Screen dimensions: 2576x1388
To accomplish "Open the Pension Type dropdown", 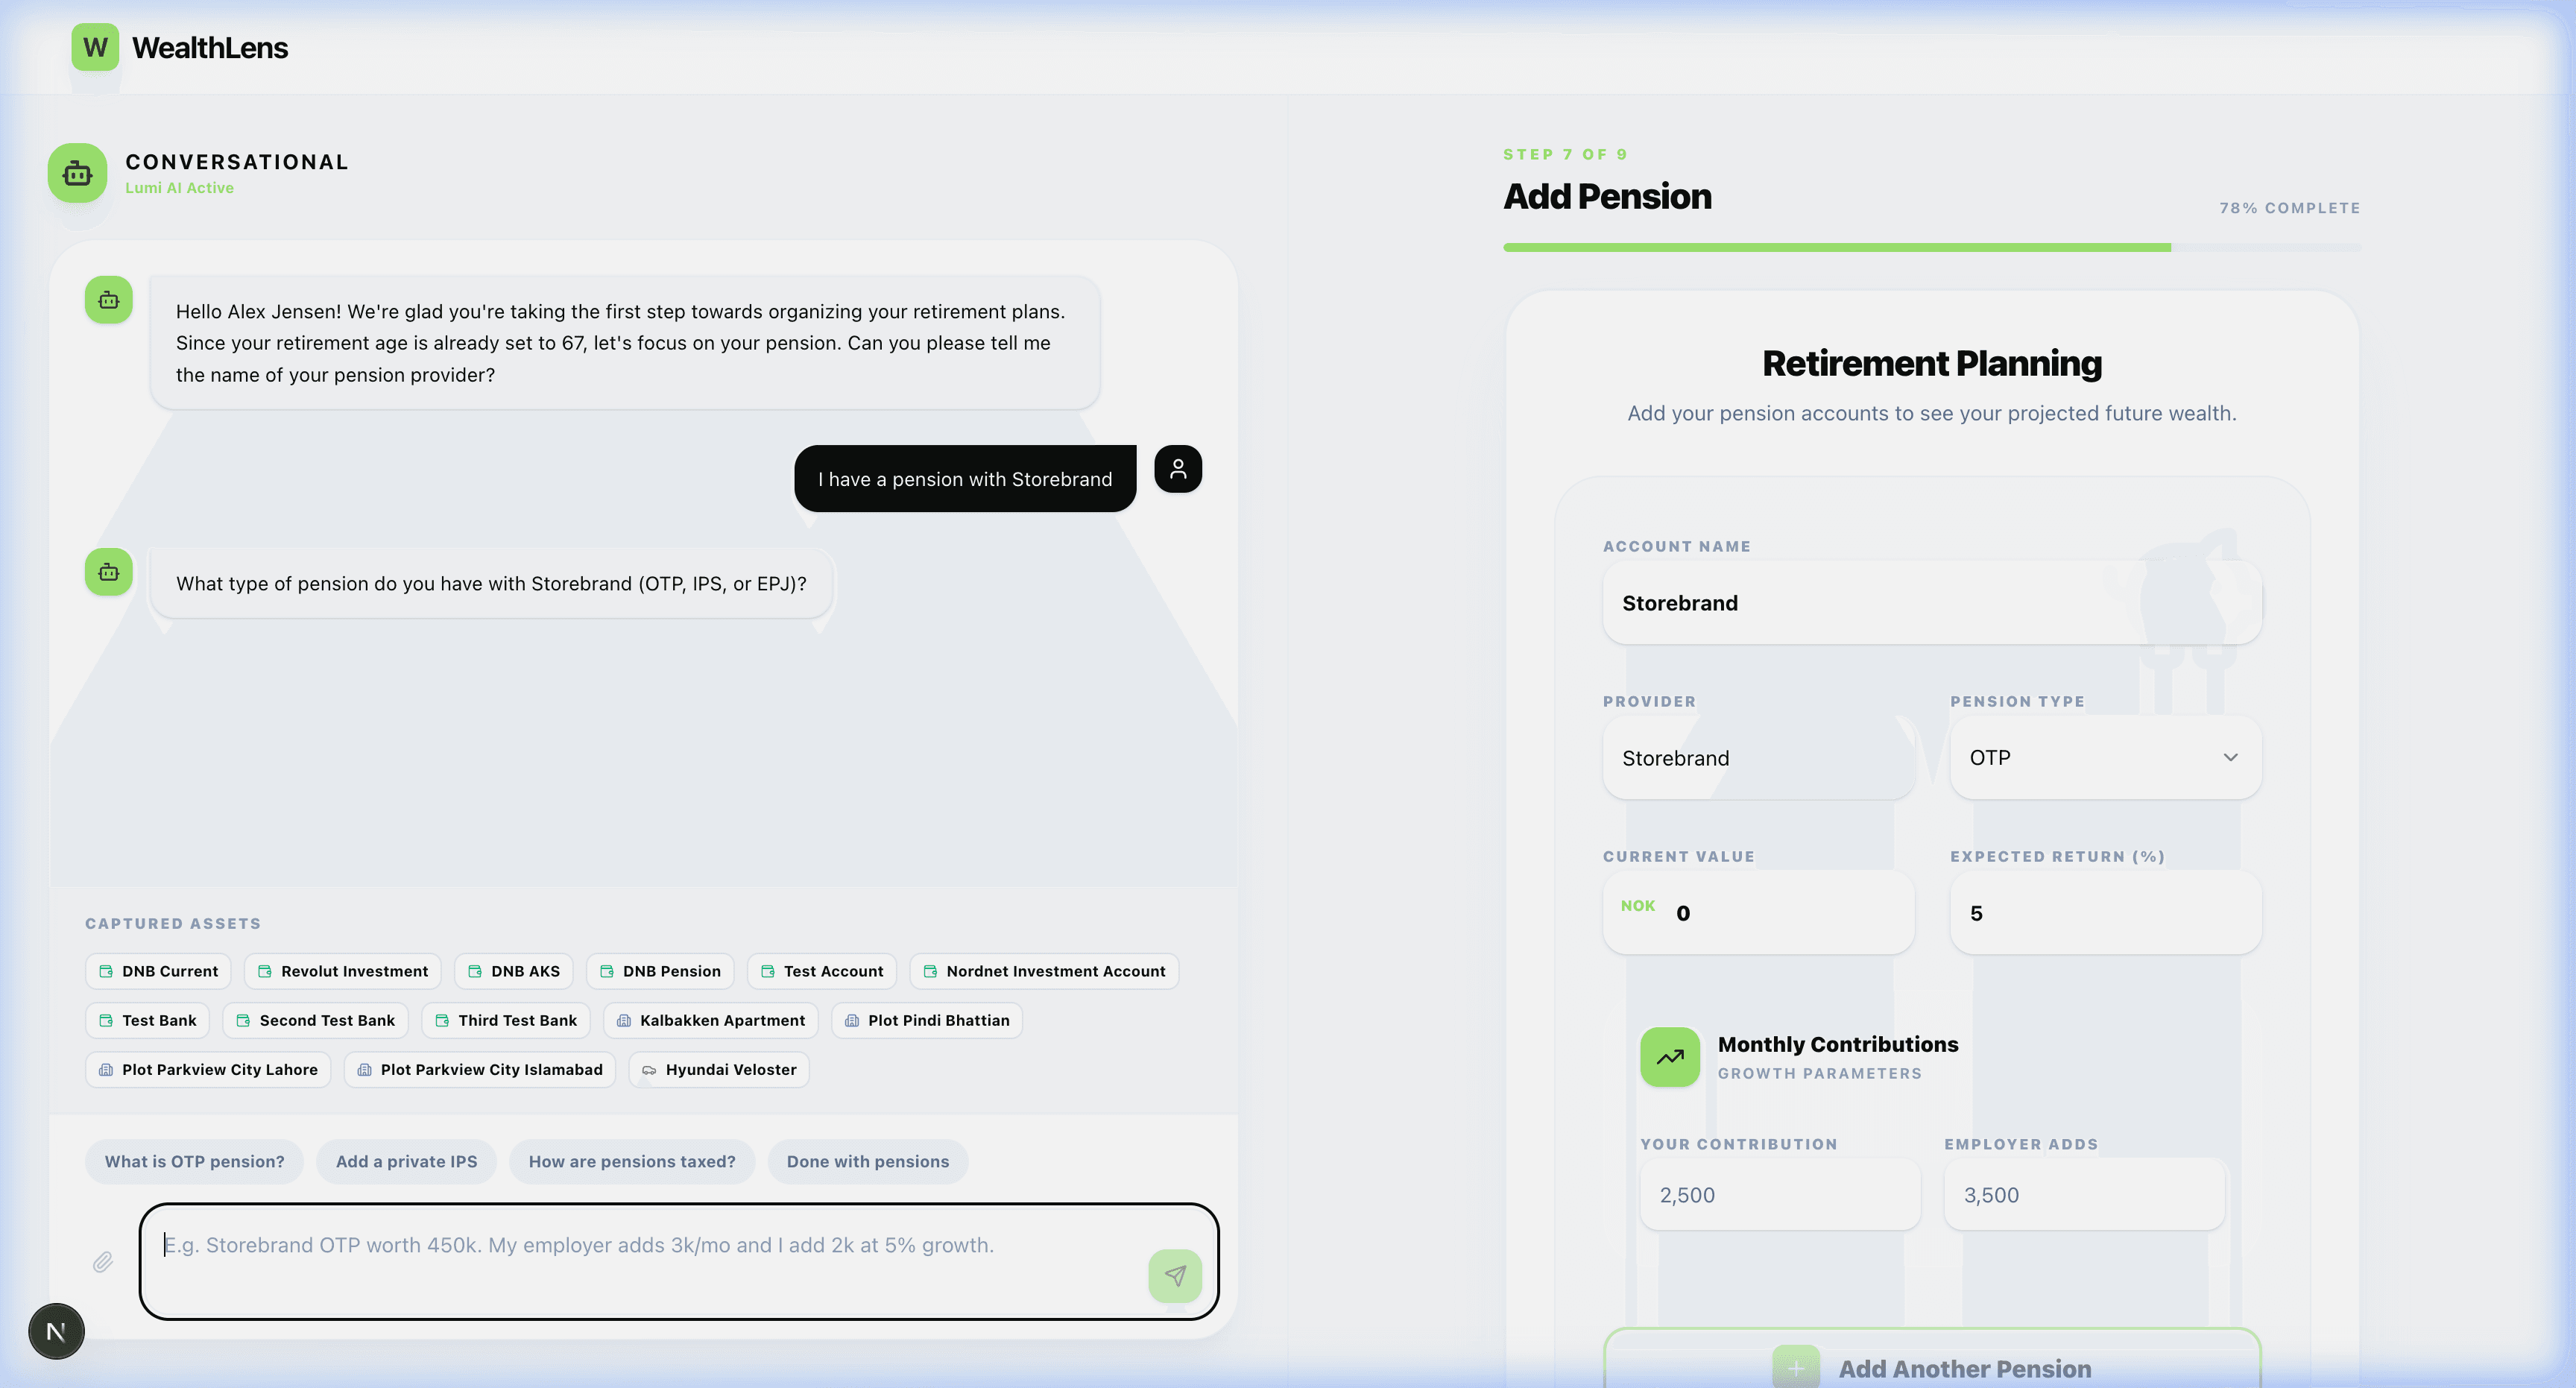I will (2105, 758).
